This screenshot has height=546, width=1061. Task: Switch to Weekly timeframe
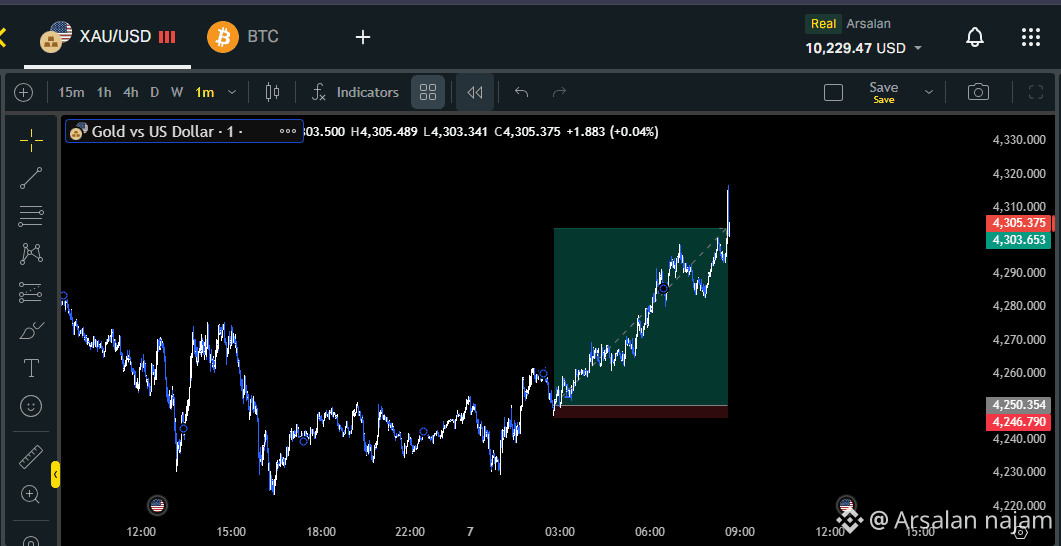[x=177, y=93]
